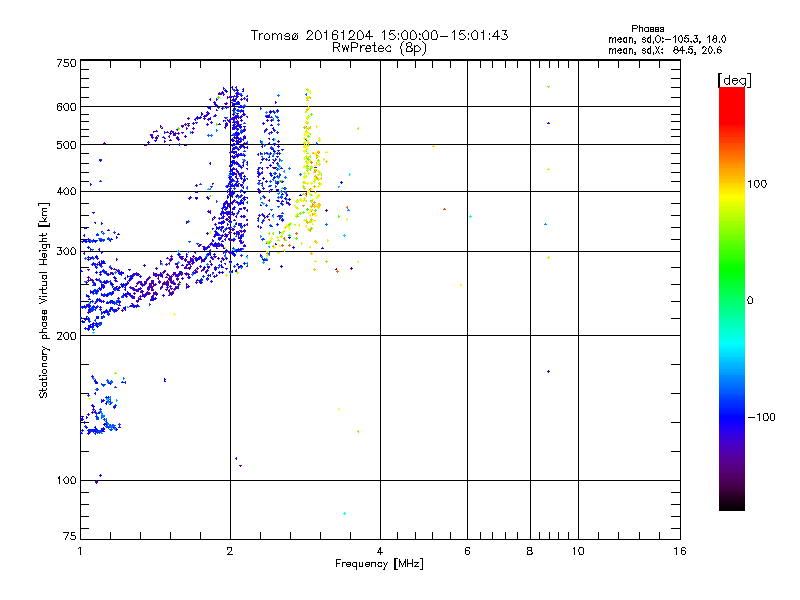Image resolution: width=800 pixels, height=600 pixels.
Task: Click the x-axis label "8"
Action: [530, 551]
